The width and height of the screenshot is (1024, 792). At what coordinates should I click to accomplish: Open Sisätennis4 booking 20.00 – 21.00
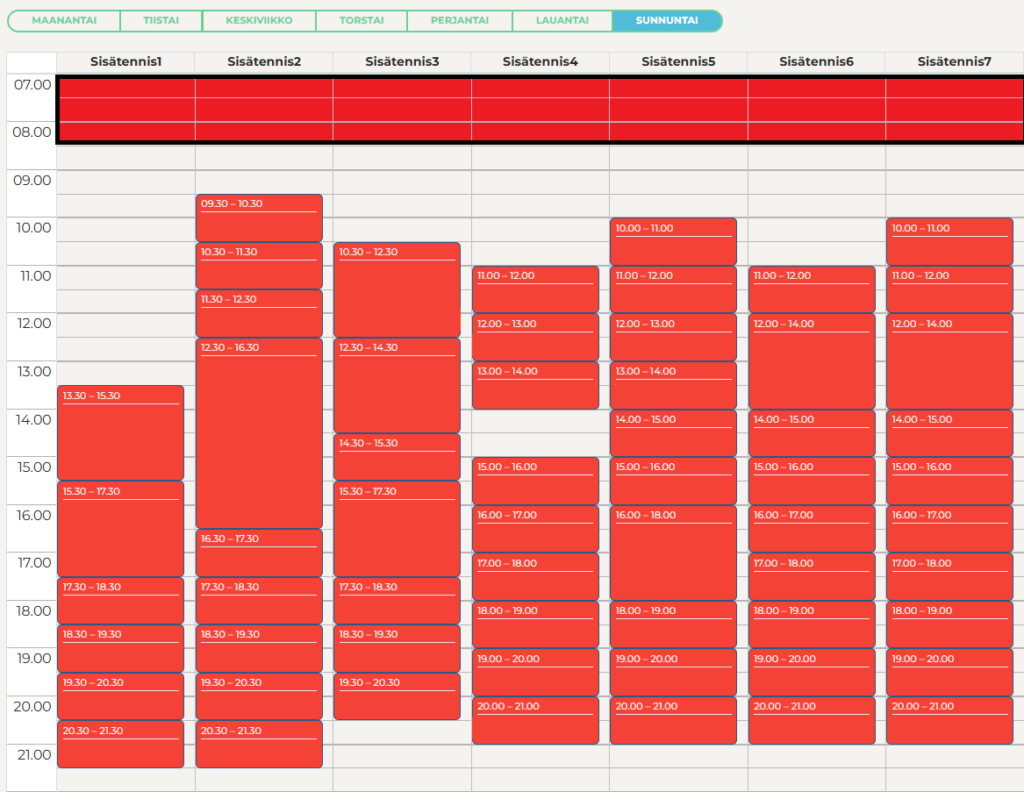[536, 720]
